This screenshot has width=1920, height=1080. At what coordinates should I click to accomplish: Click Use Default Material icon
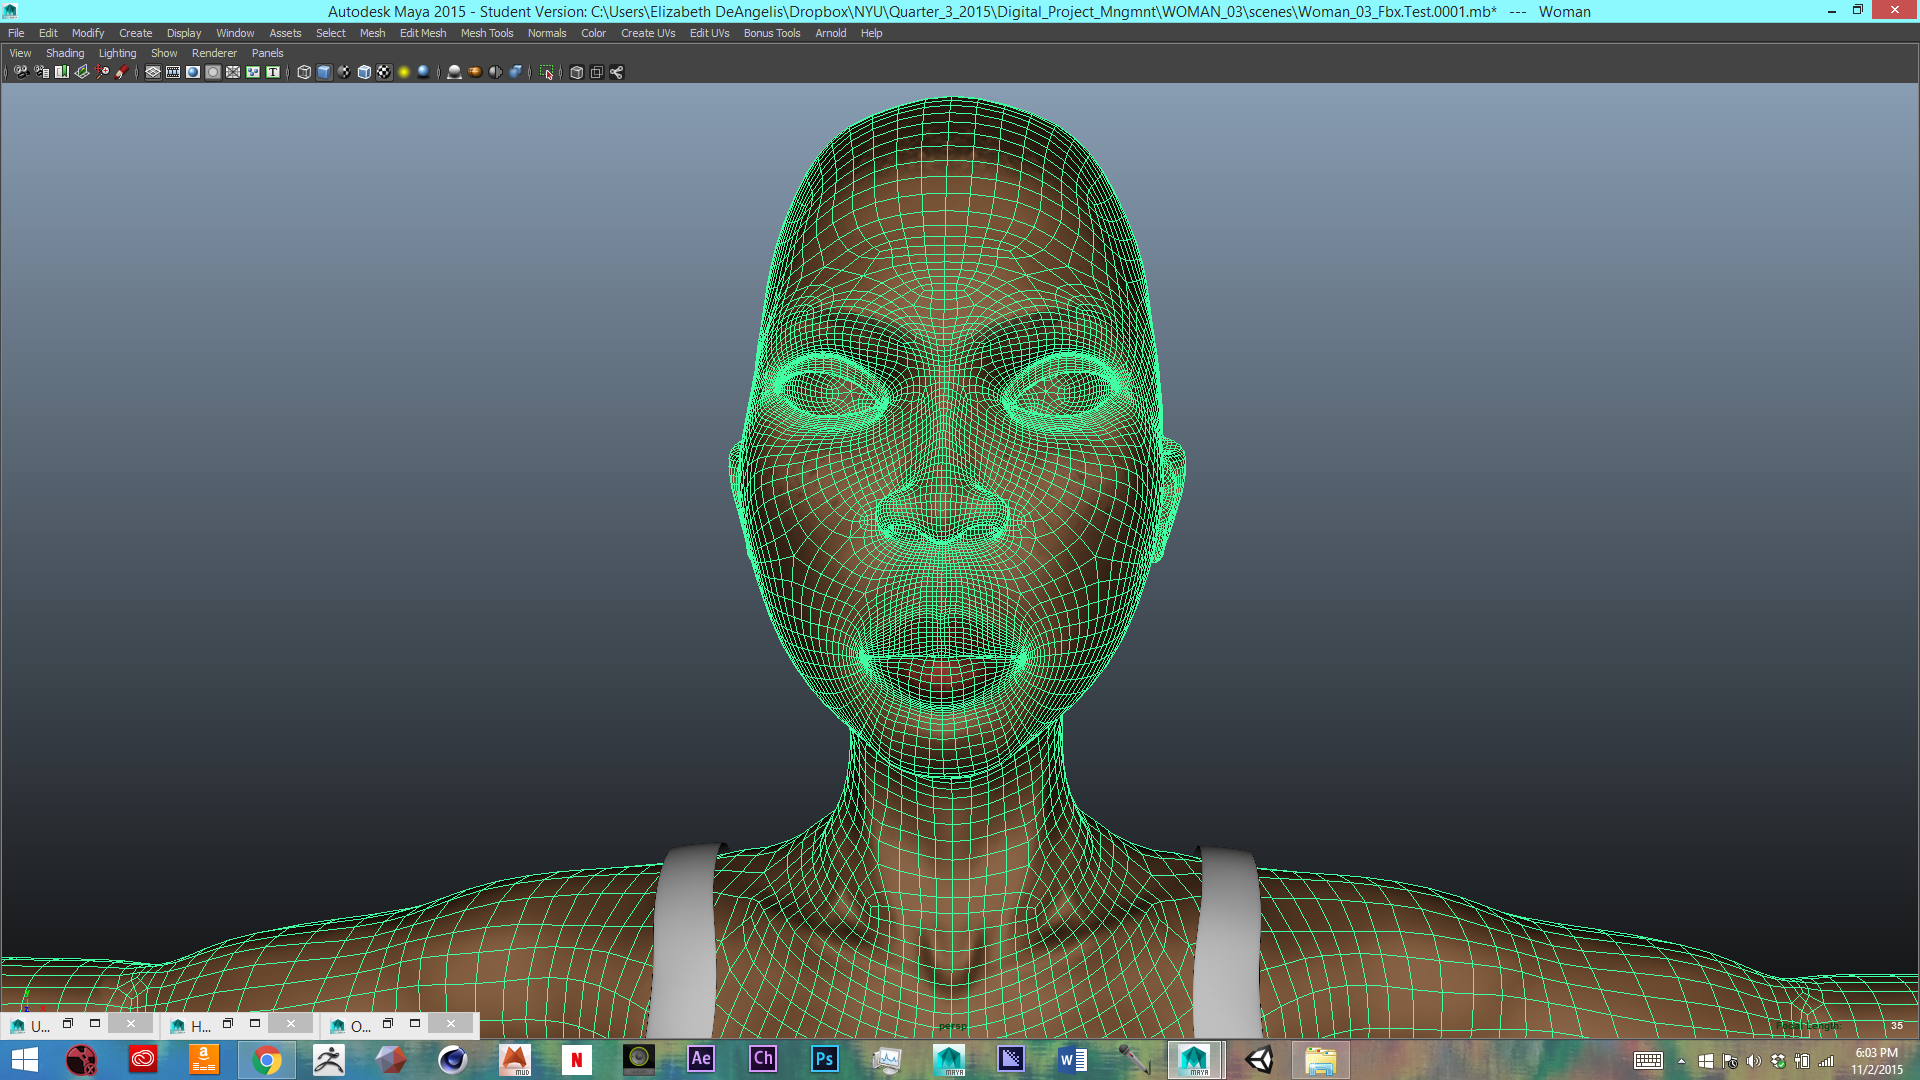point(344,72)
